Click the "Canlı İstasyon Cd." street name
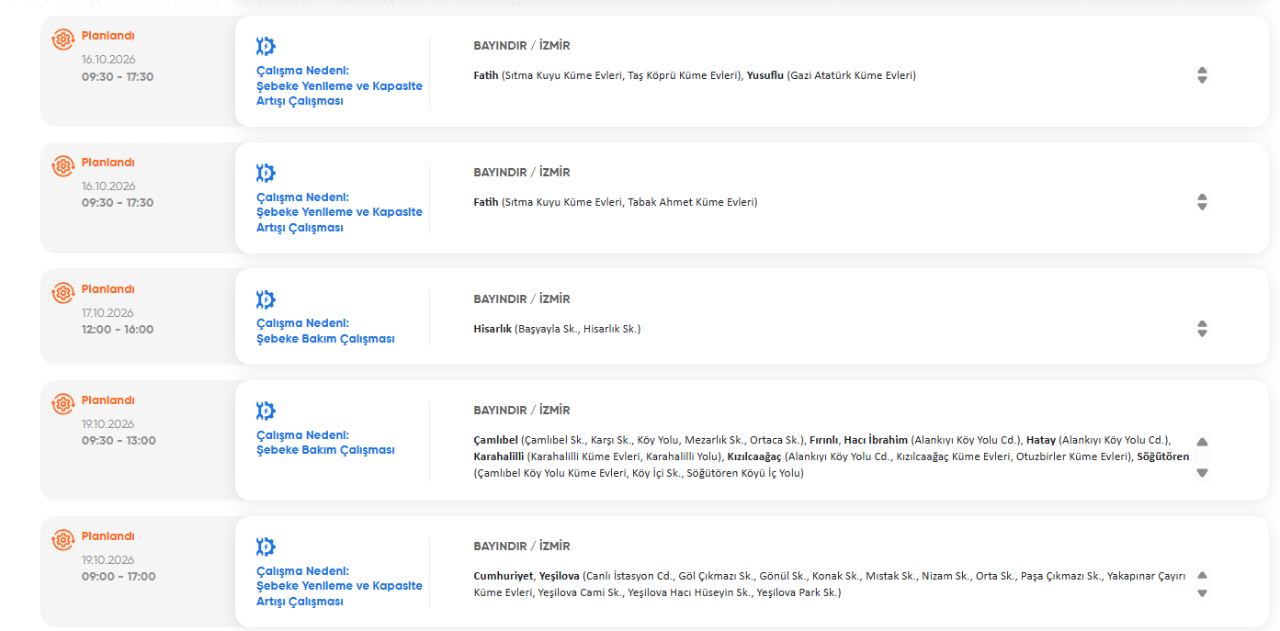 pyautogui.click(x=628, y=577)
